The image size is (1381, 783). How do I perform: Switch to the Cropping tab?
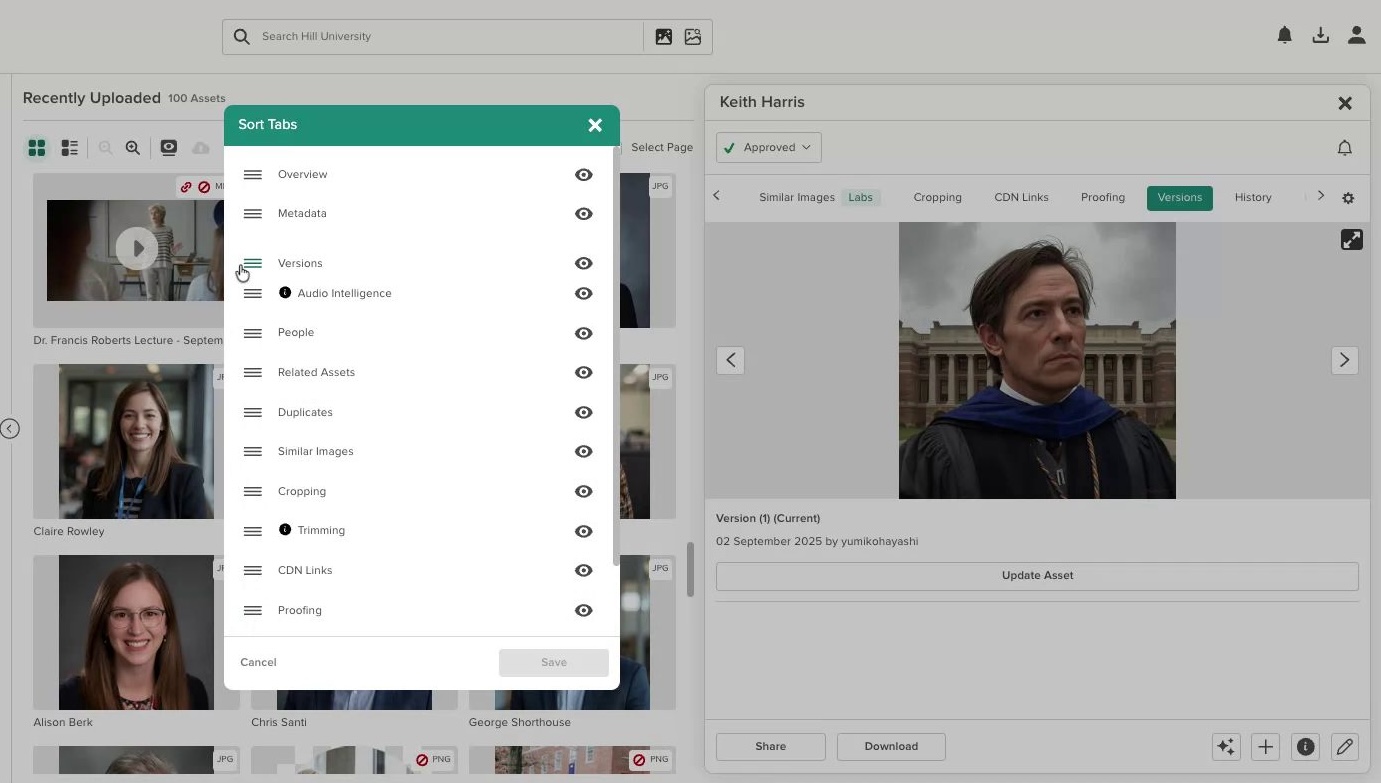pos(937,198)
